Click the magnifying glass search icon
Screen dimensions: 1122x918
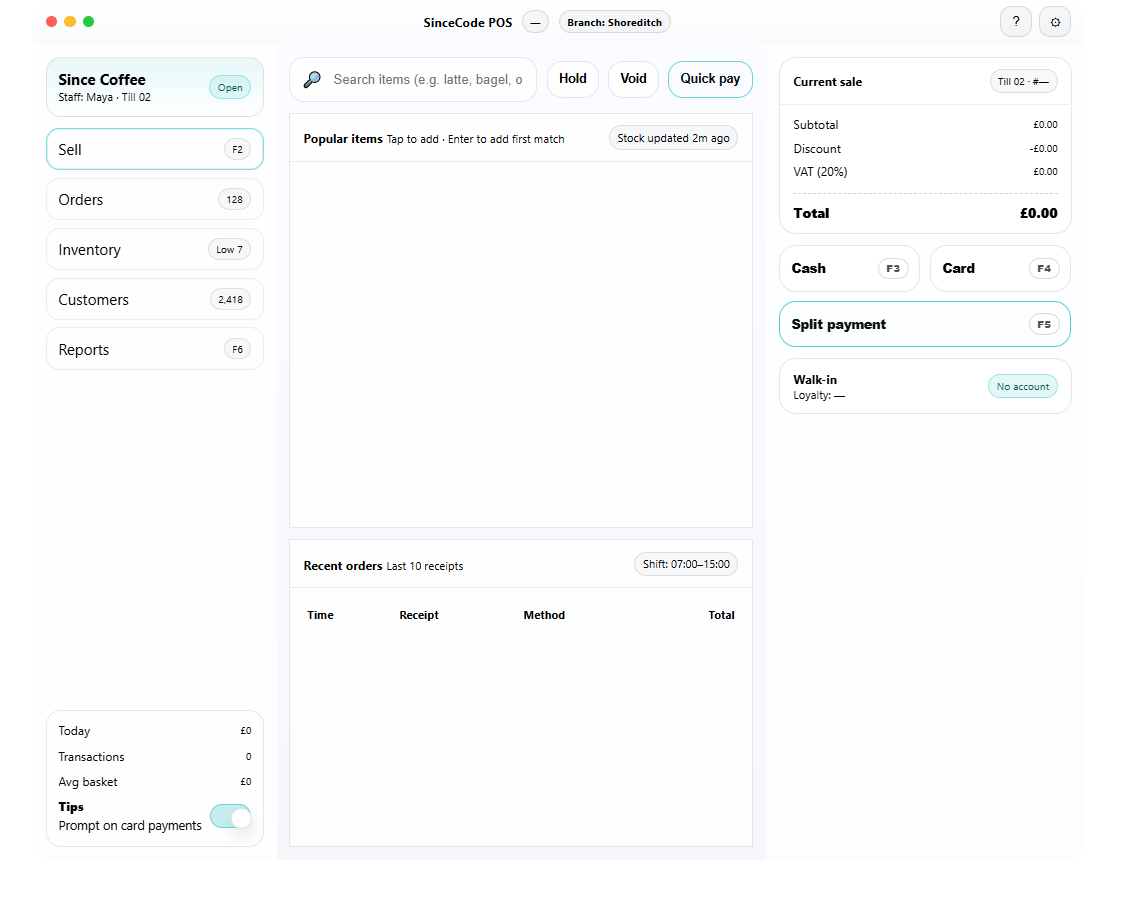tap(312, 80)
